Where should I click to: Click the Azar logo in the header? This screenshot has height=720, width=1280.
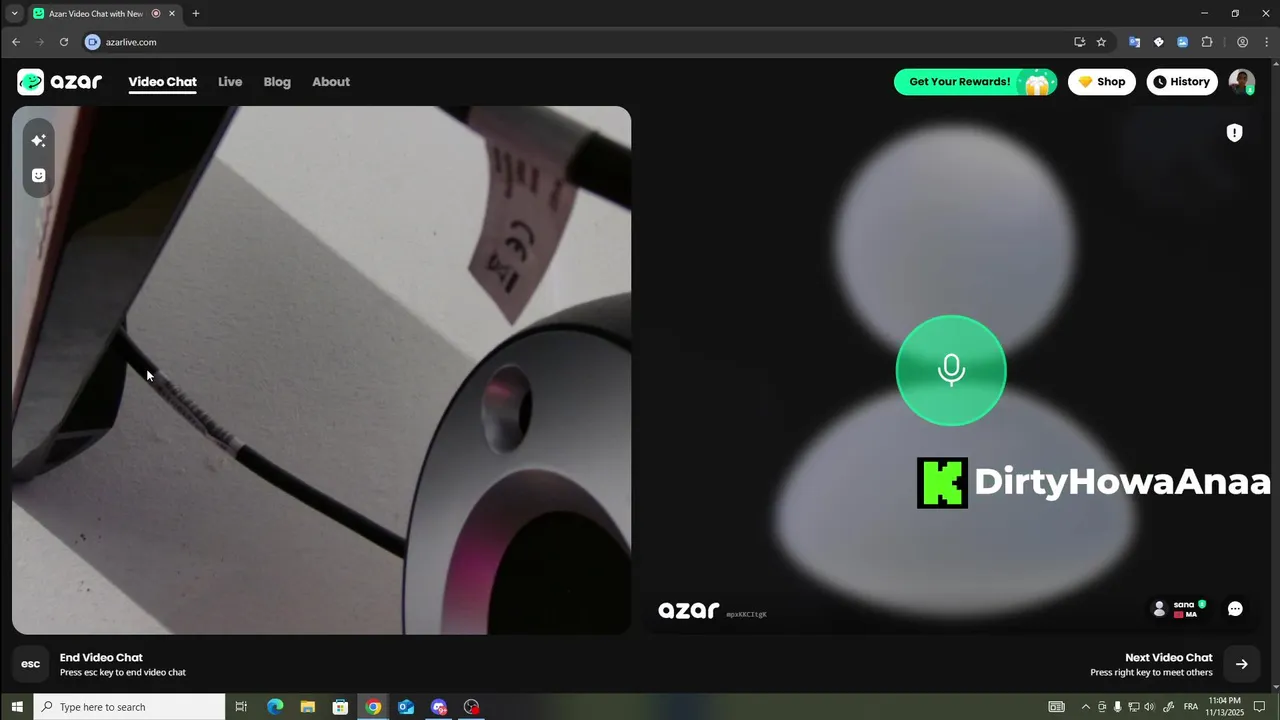(x=60, y=82)
